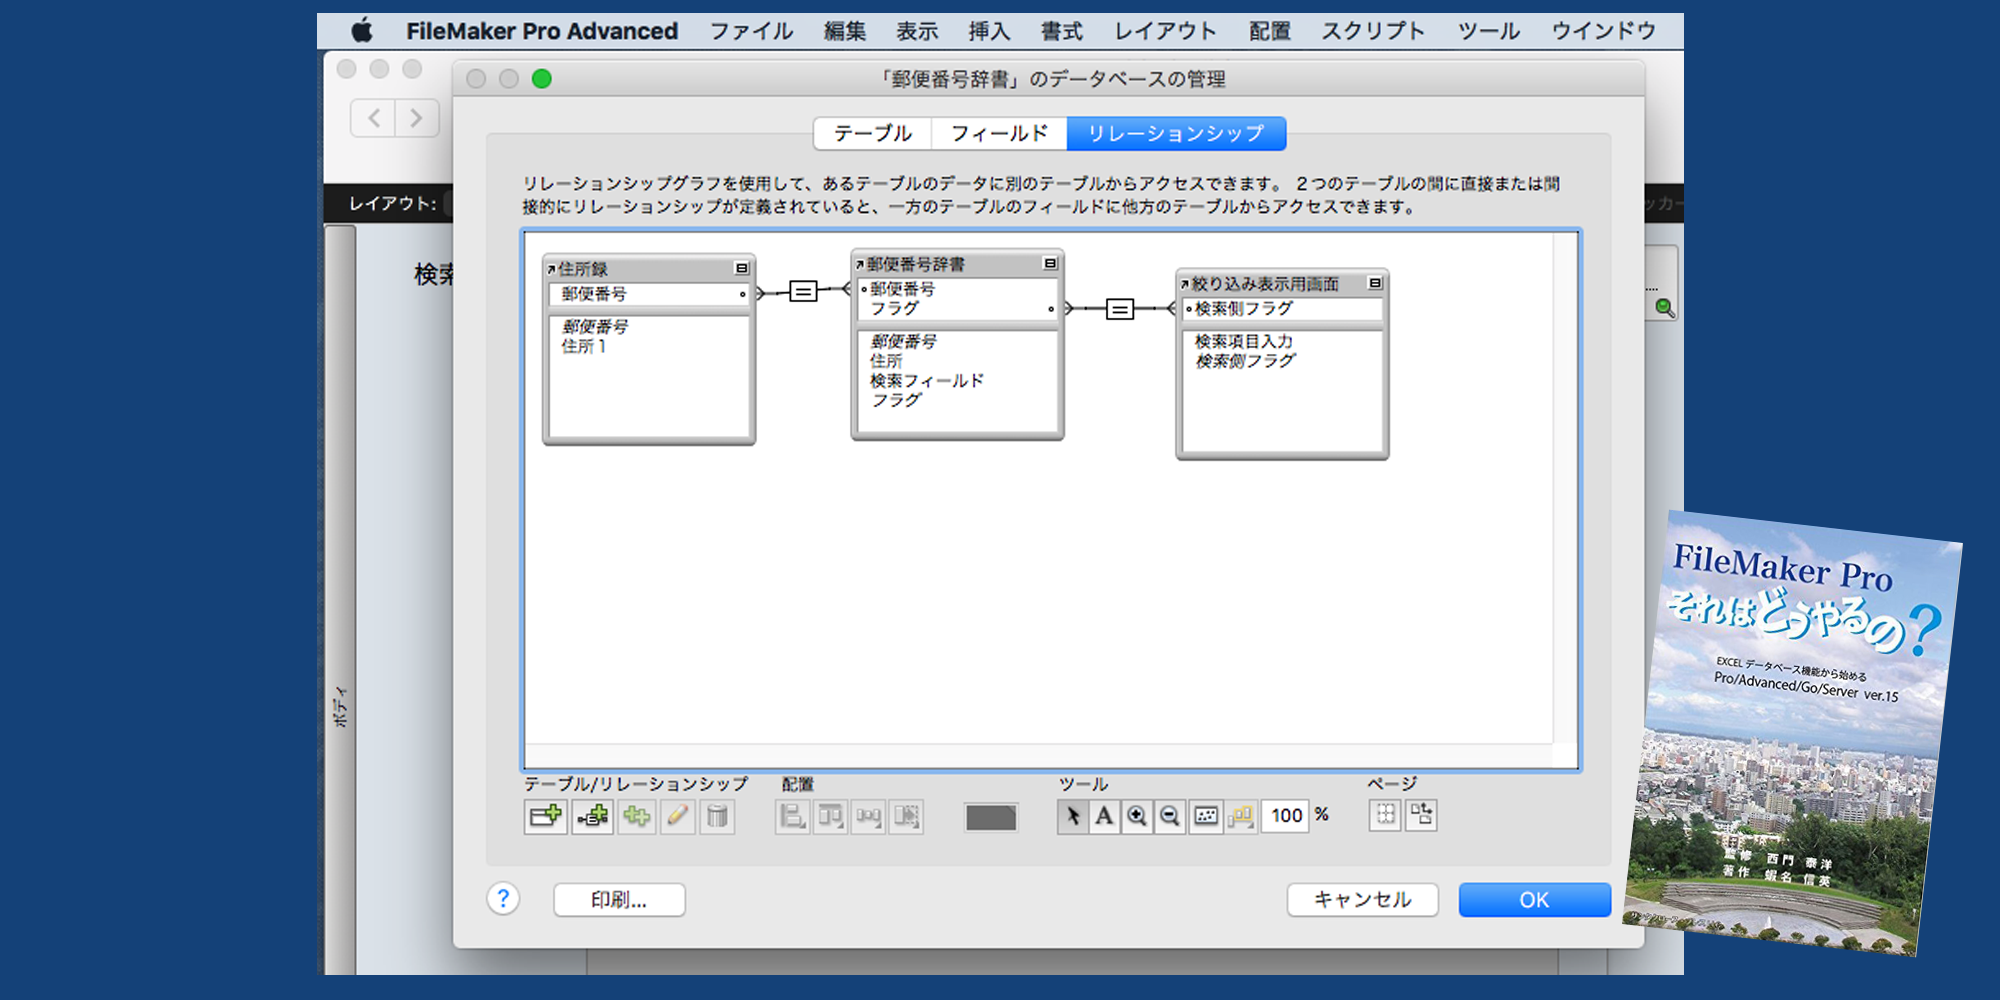2000x1000 pixels.
Task: Click the blue help question mark icon
Action: [503, 899]
